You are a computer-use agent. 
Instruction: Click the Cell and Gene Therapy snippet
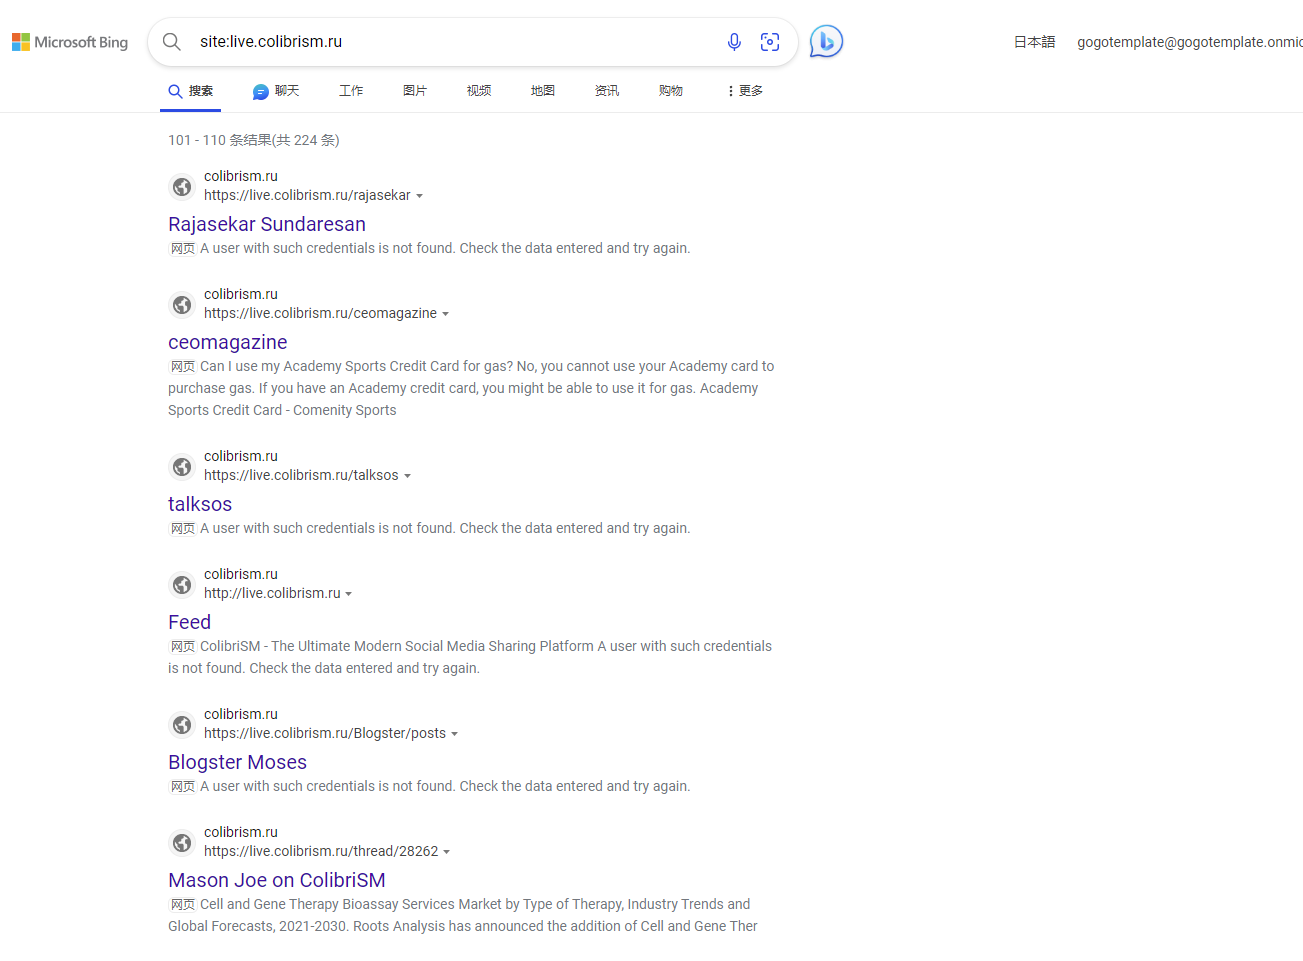pyautogui.click(x=463, y=915)
